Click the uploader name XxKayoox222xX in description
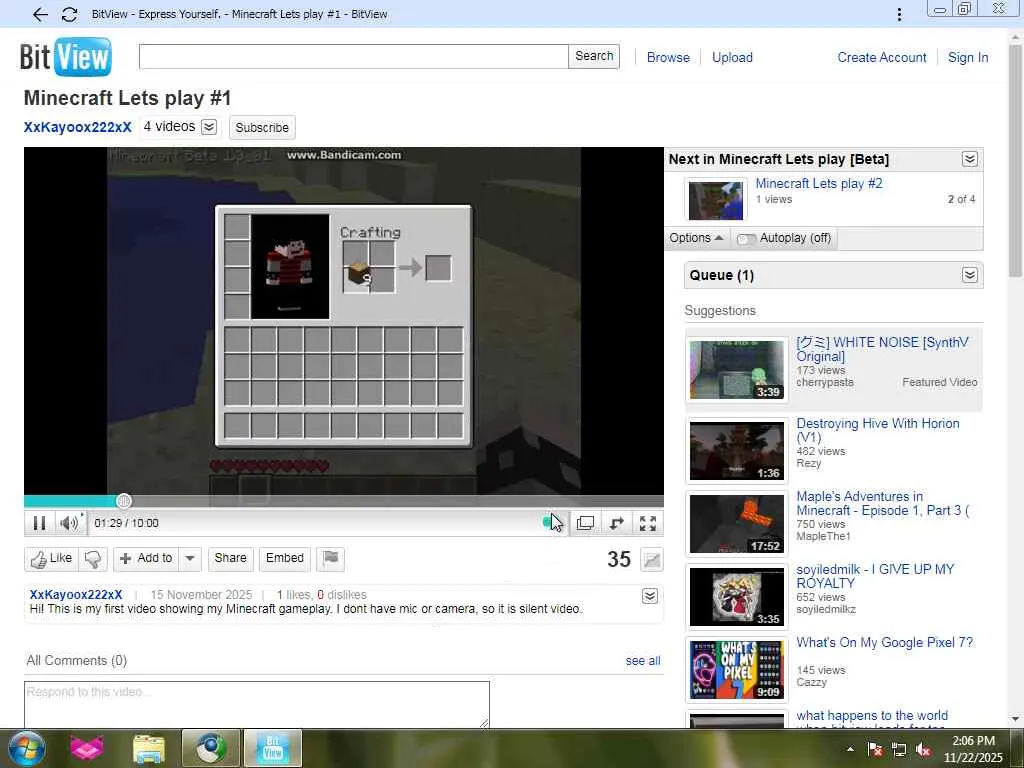 point(76,595)
